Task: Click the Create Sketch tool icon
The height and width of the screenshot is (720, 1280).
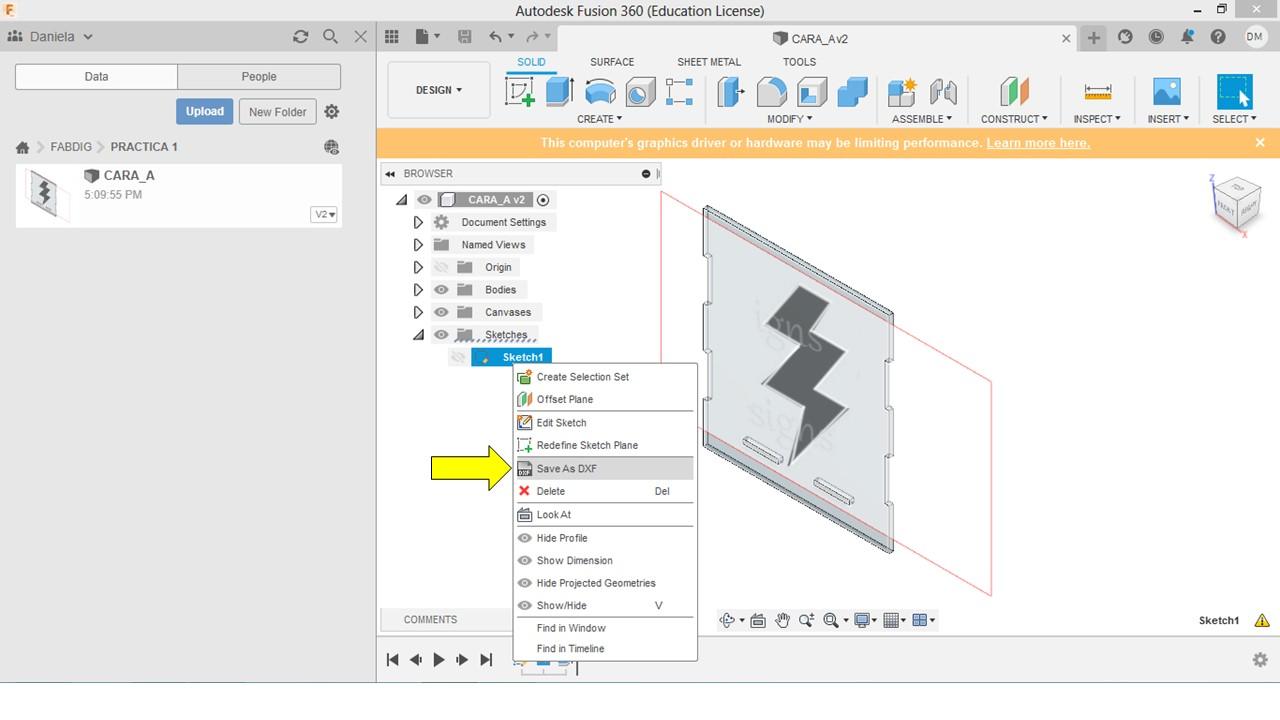Action: coord(520,92)
